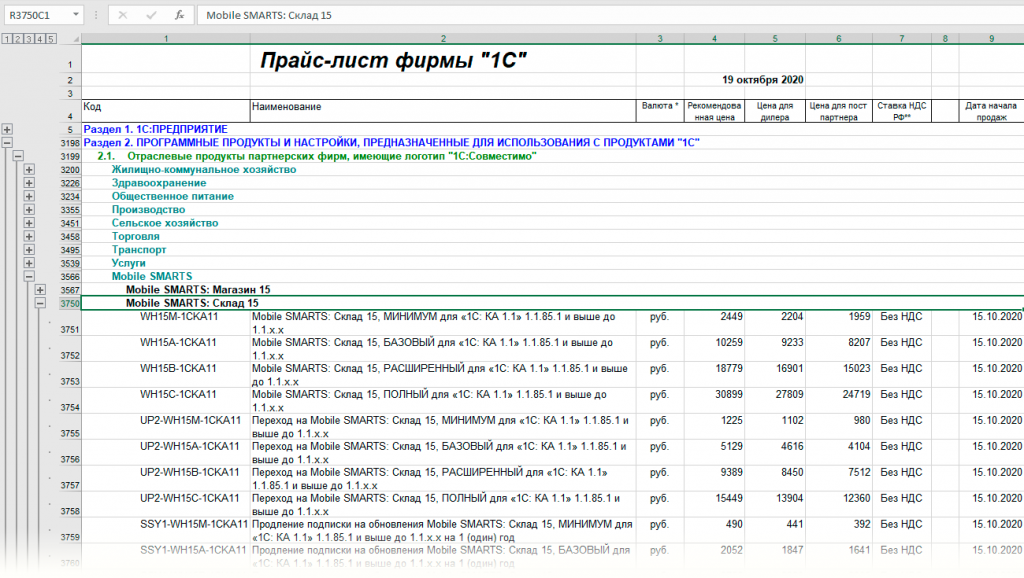Select column 7 header
Viewport: 1024px width, 578px height.
(901, 39)
